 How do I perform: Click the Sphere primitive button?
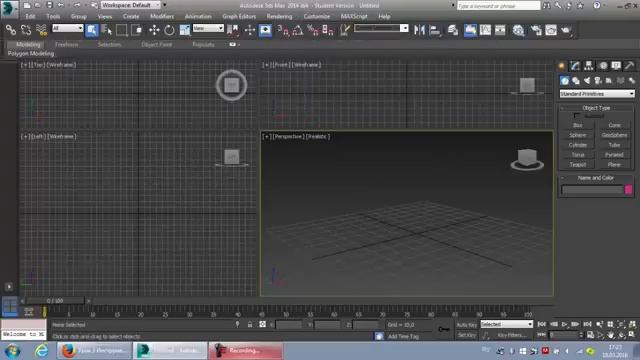pyautogui.click(x=578, y=135)
